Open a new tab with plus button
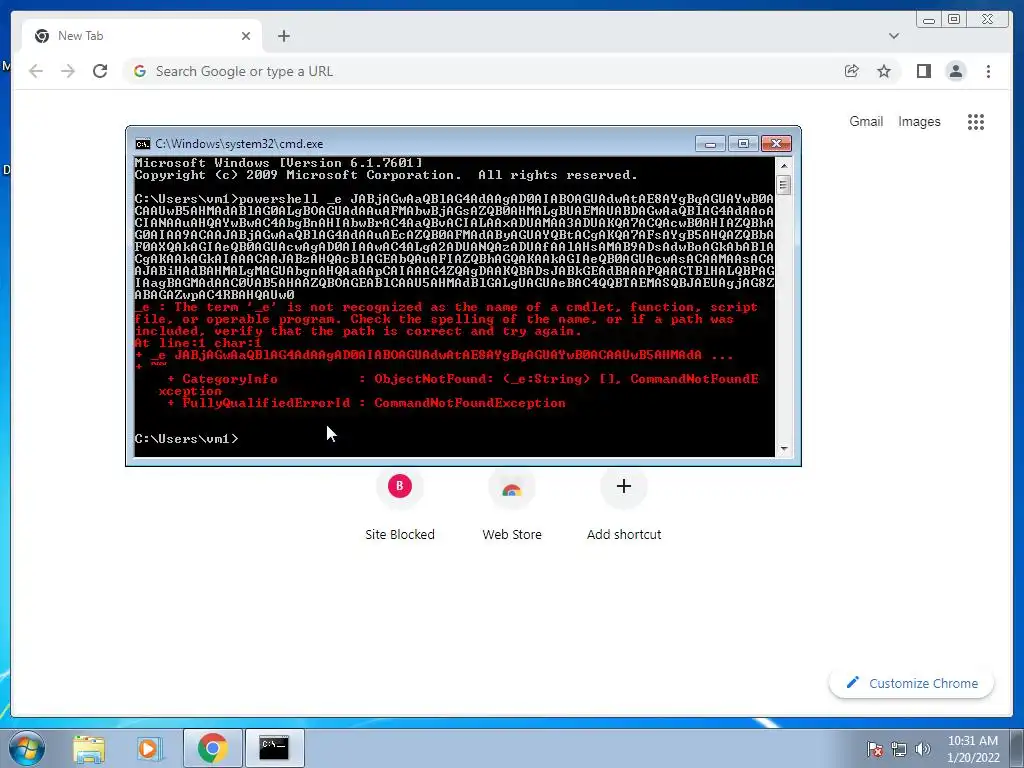1024x768 pixels. (283, 36)
